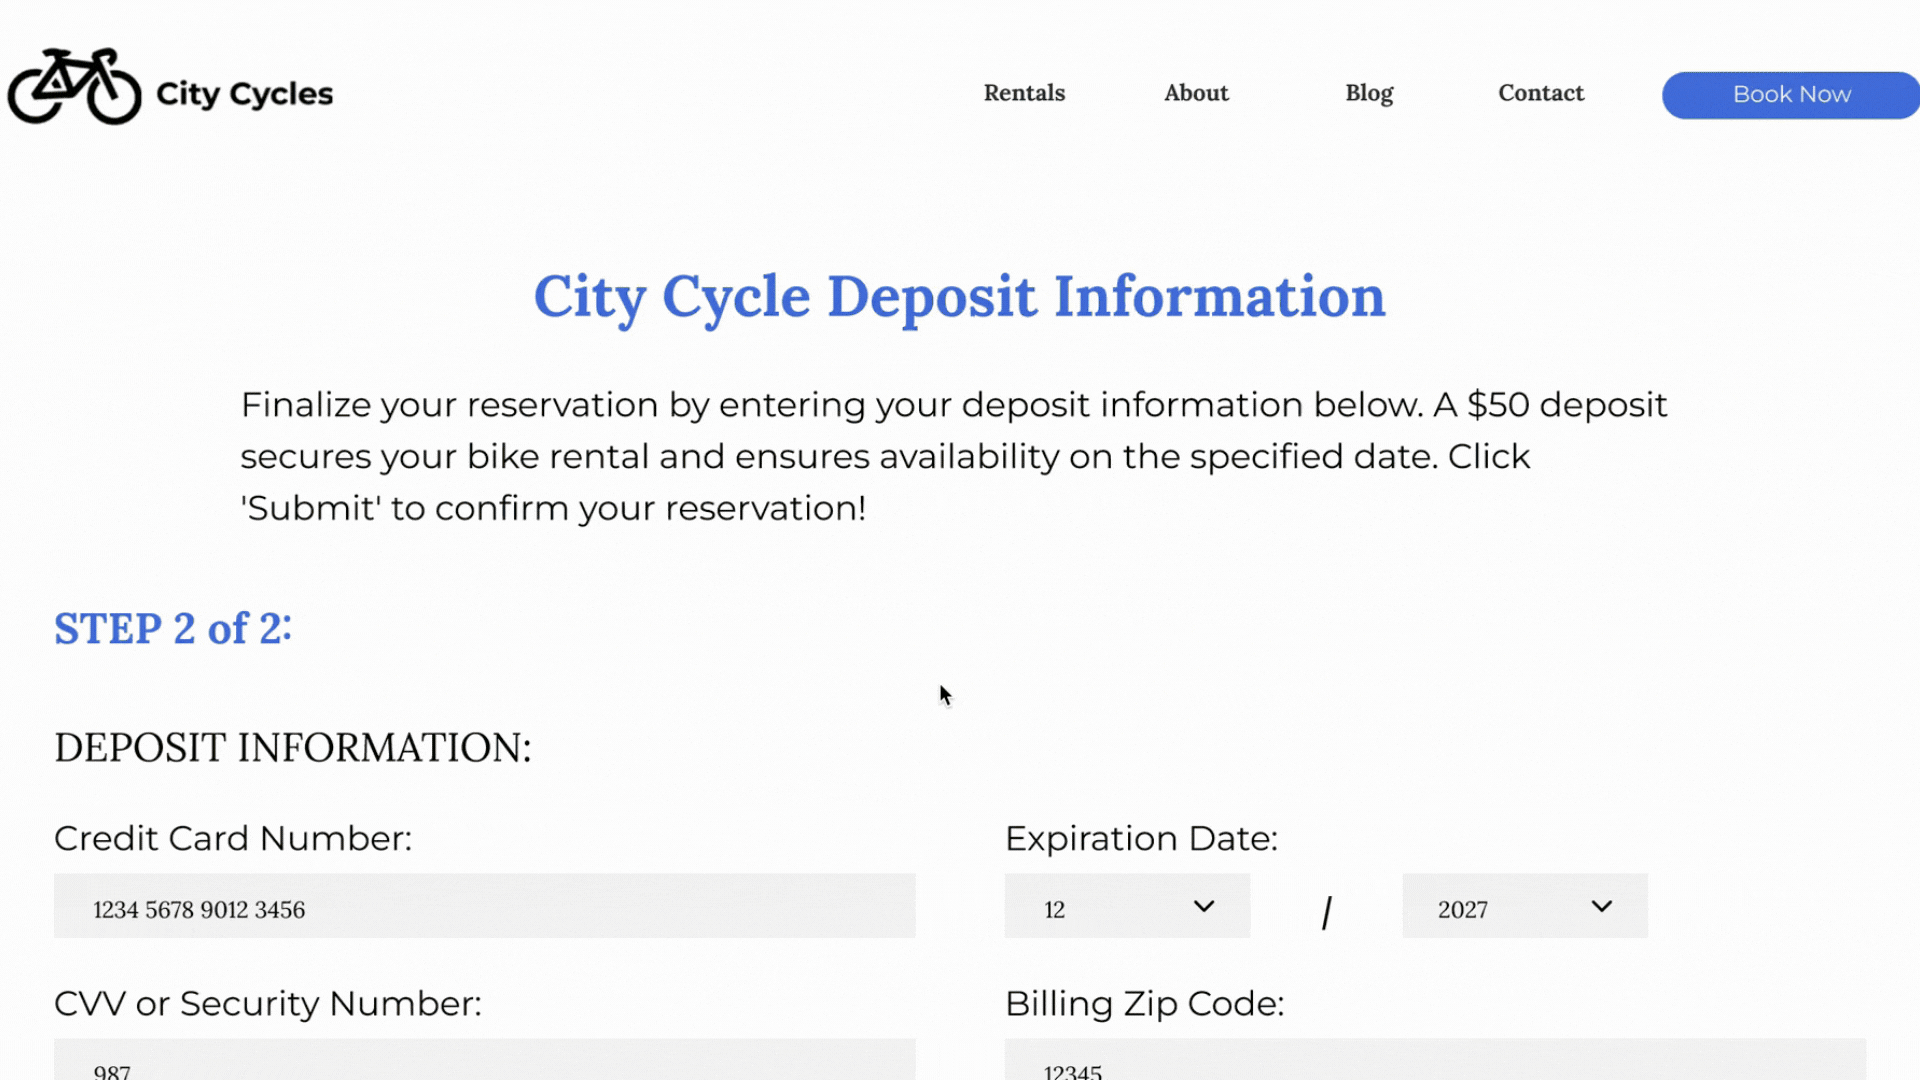This screenshot has height=1080, width=1920.
Task: Click the City Cycle Deposit Information heading
Action: pyautogui.click(x=959, y=297)
